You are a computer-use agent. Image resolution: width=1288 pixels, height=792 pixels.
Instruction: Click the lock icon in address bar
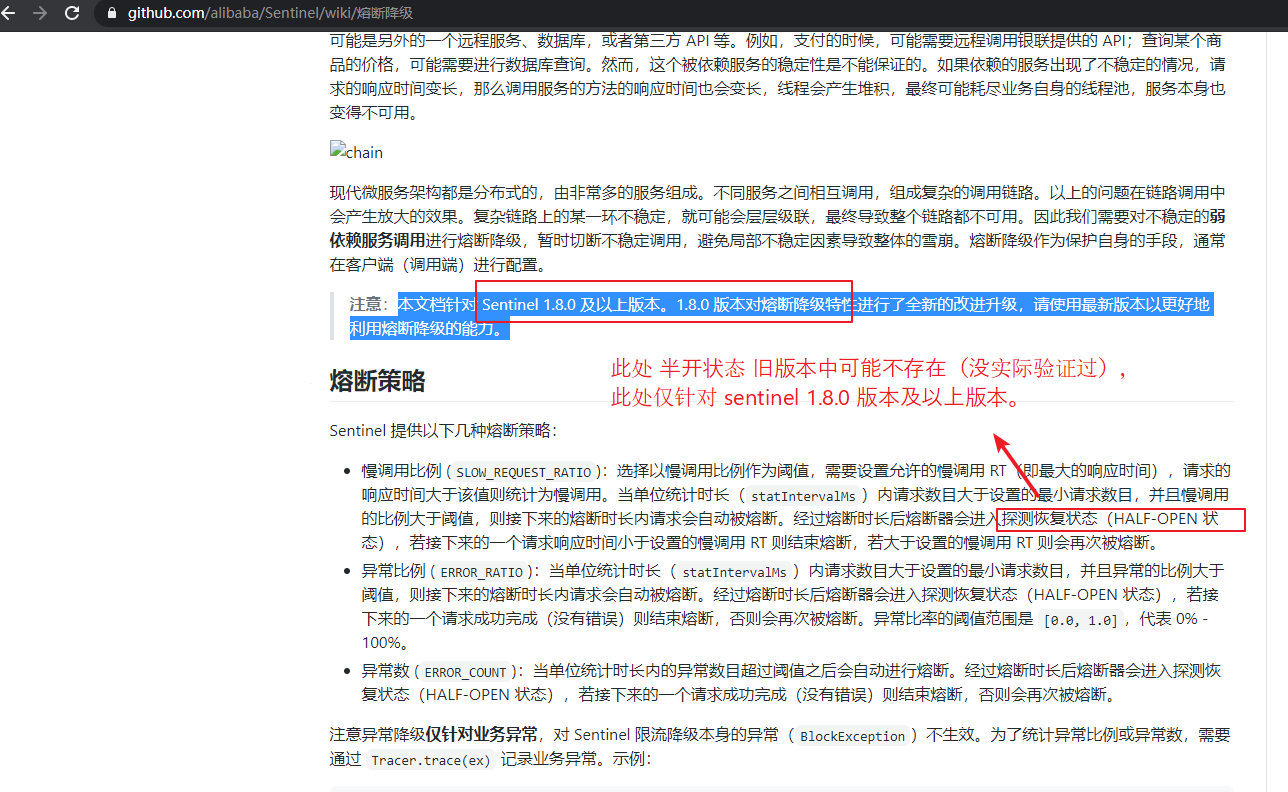tap(111, 13)
